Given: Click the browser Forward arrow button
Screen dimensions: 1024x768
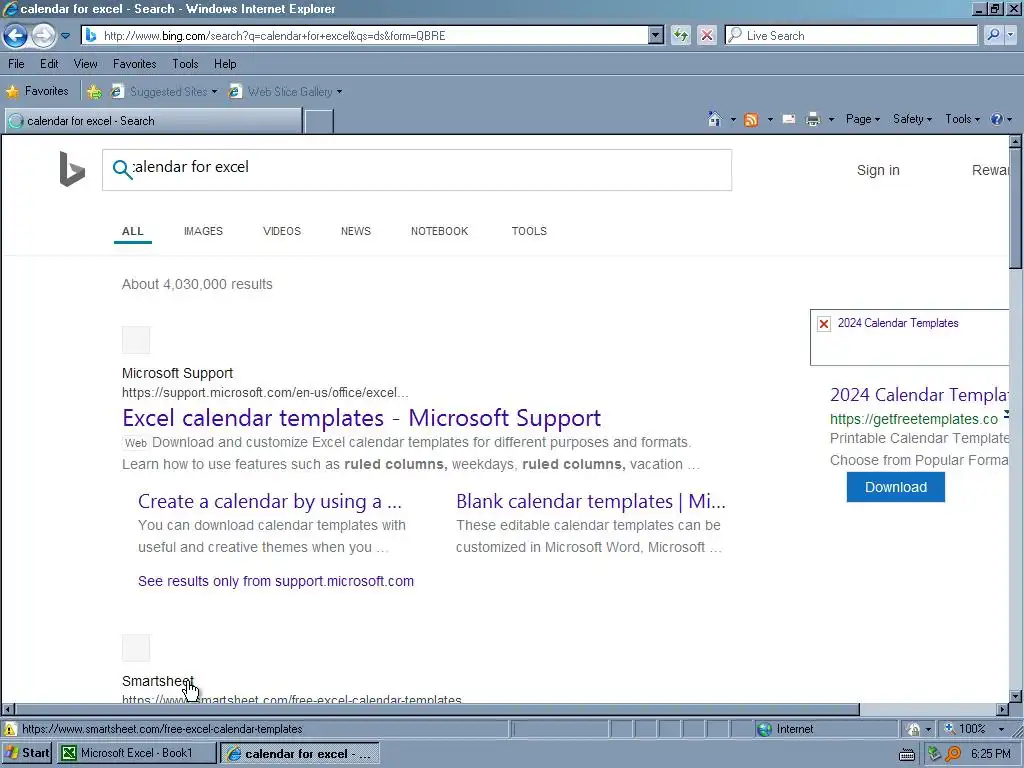Looking at the screenshot, I should [x=43, y=35].
